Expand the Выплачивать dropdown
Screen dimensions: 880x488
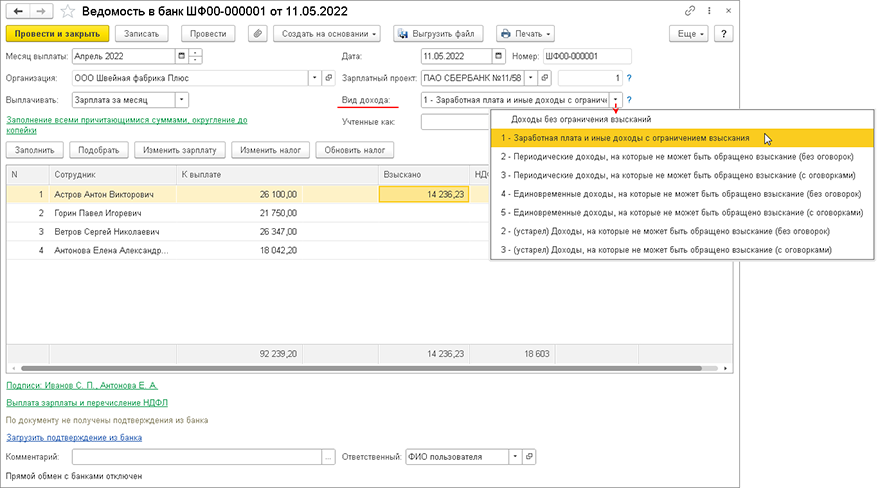[181, 100]
